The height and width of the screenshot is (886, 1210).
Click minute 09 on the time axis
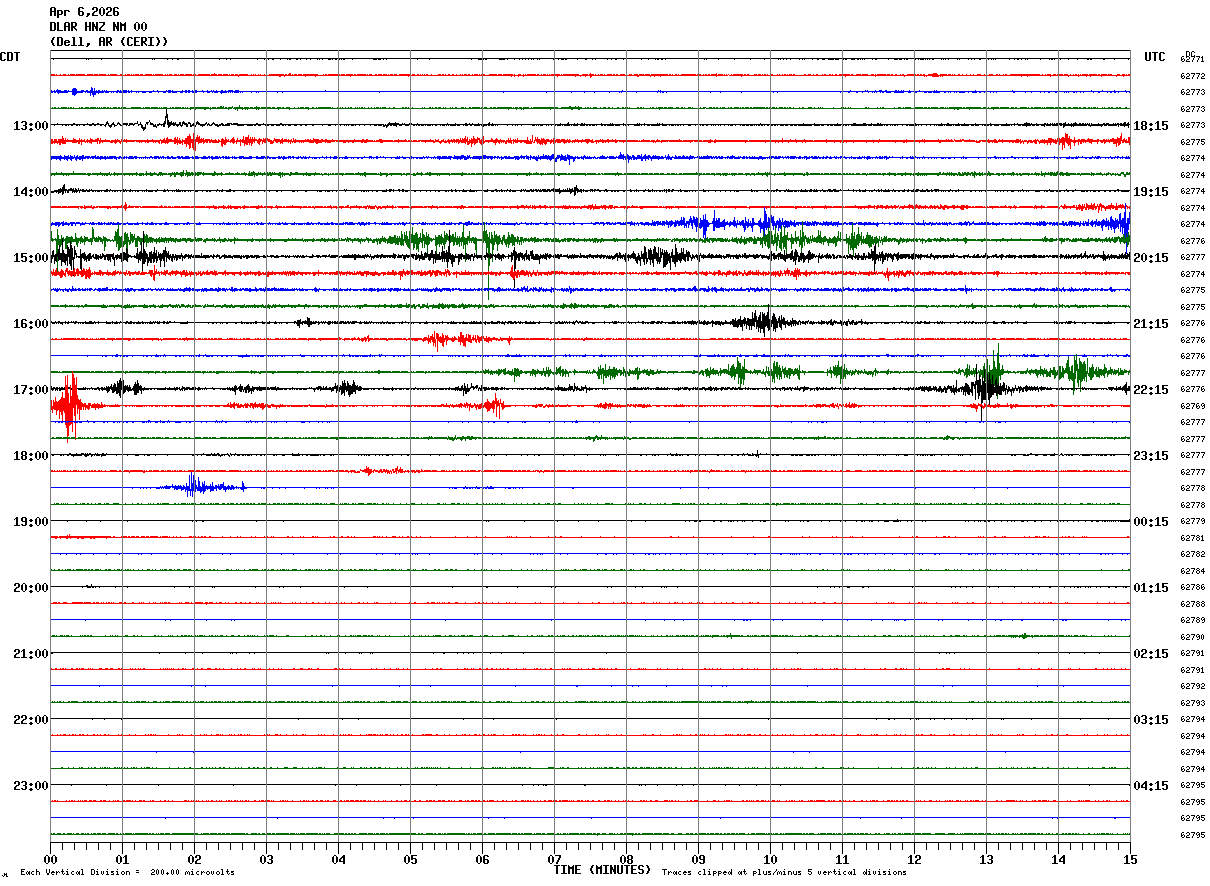coord(699,859)
